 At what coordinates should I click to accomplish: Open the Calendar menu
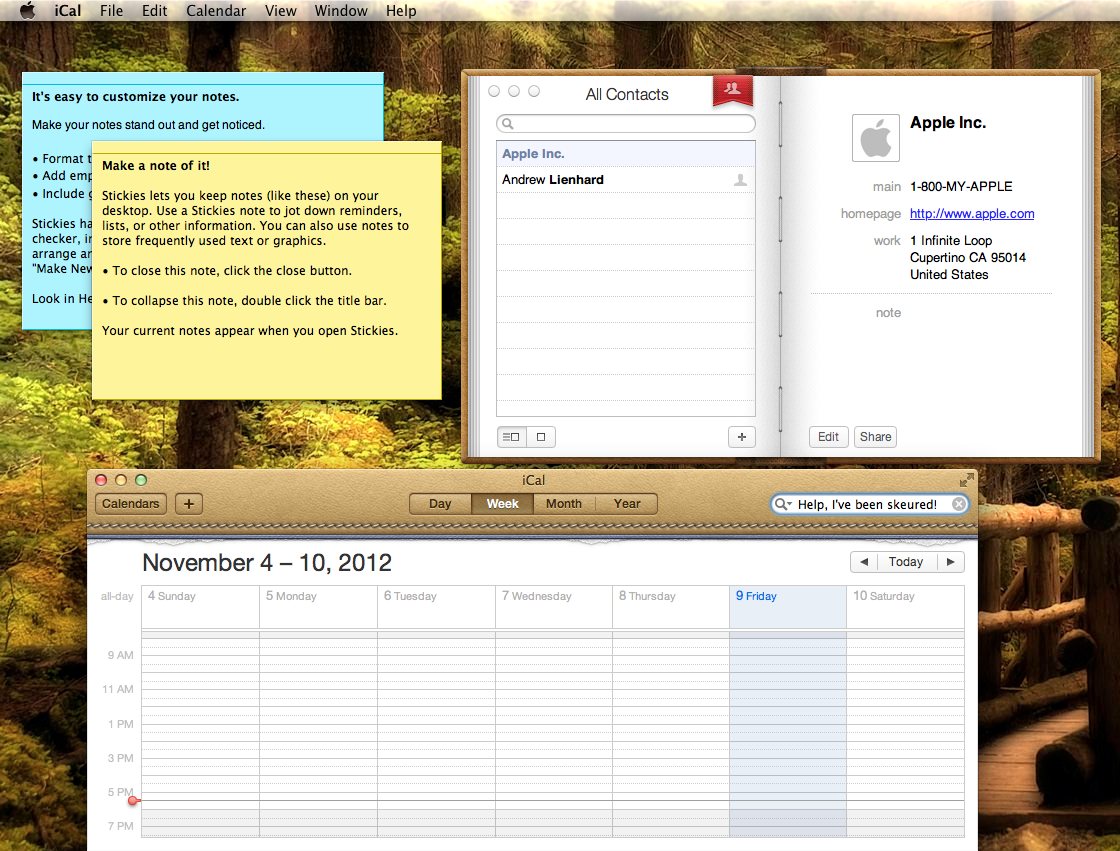pos(216,11)
